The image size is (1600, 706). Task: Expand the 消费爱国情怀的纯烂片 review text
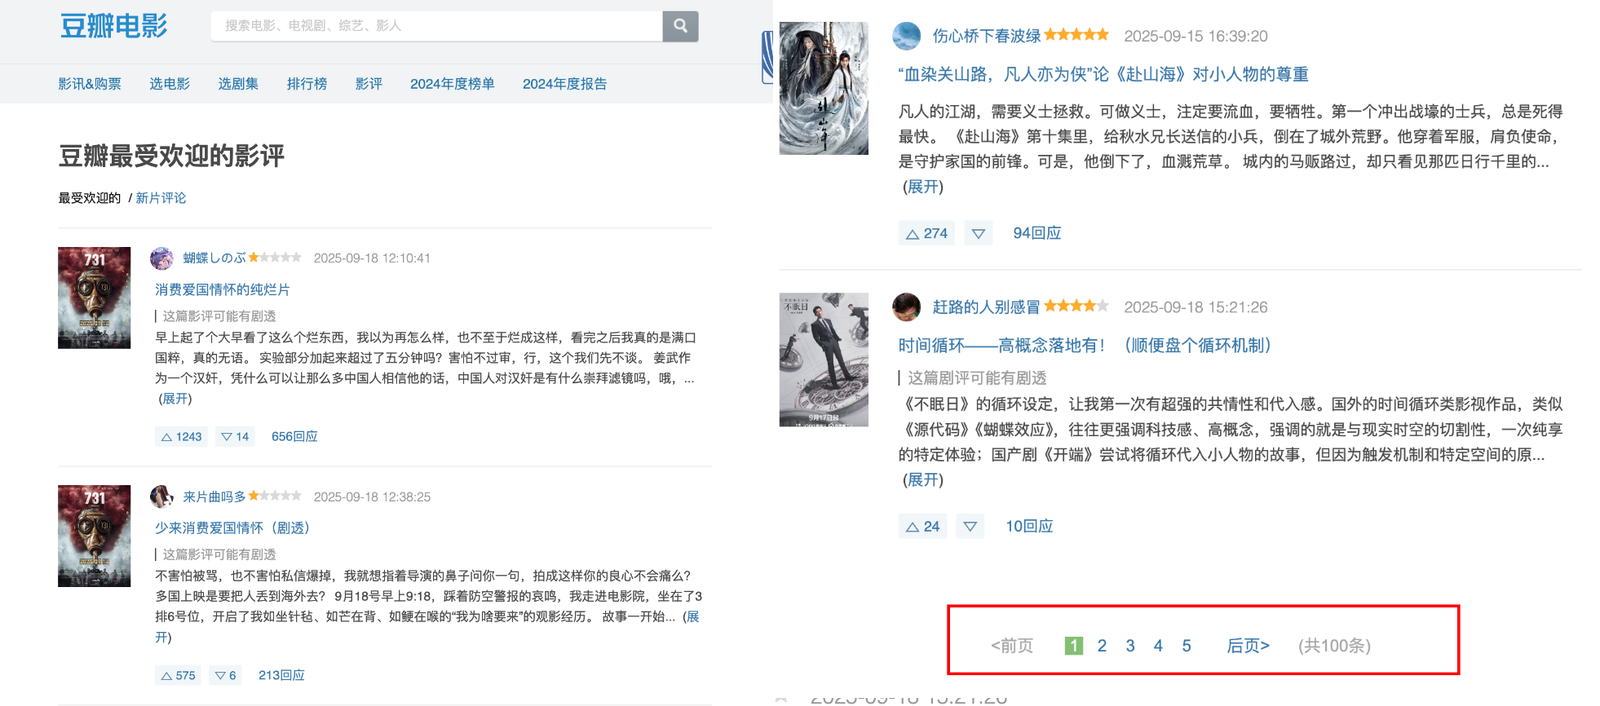coord(175,398)
